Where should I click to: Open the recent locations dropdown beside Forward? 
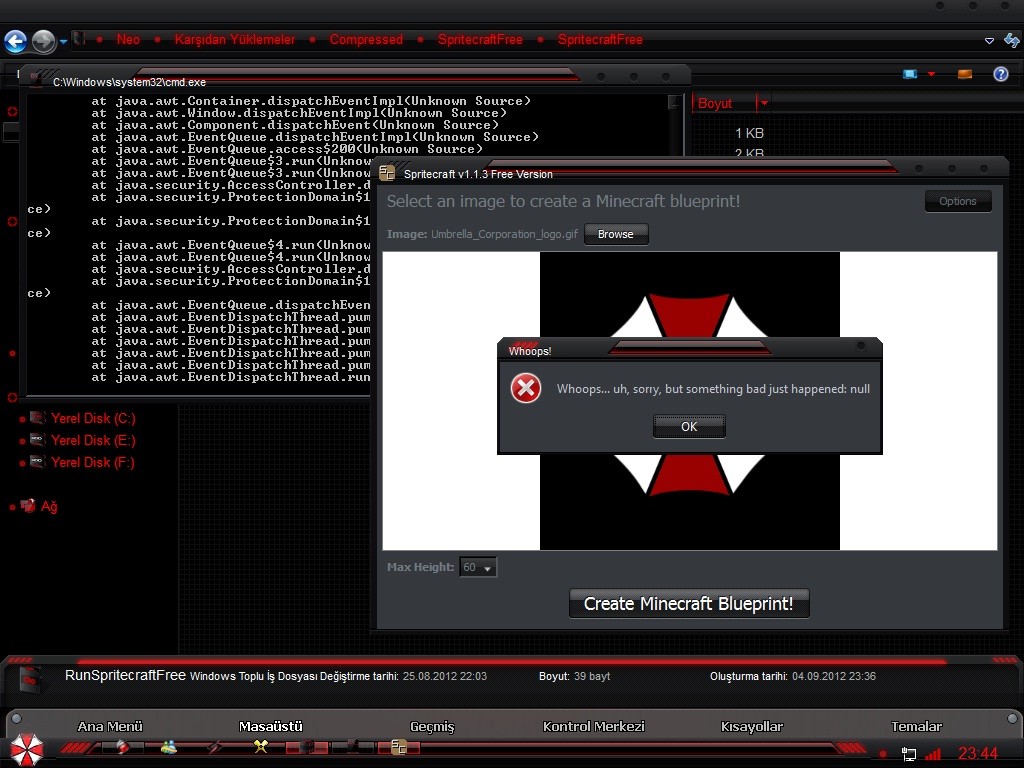[63, 42]
